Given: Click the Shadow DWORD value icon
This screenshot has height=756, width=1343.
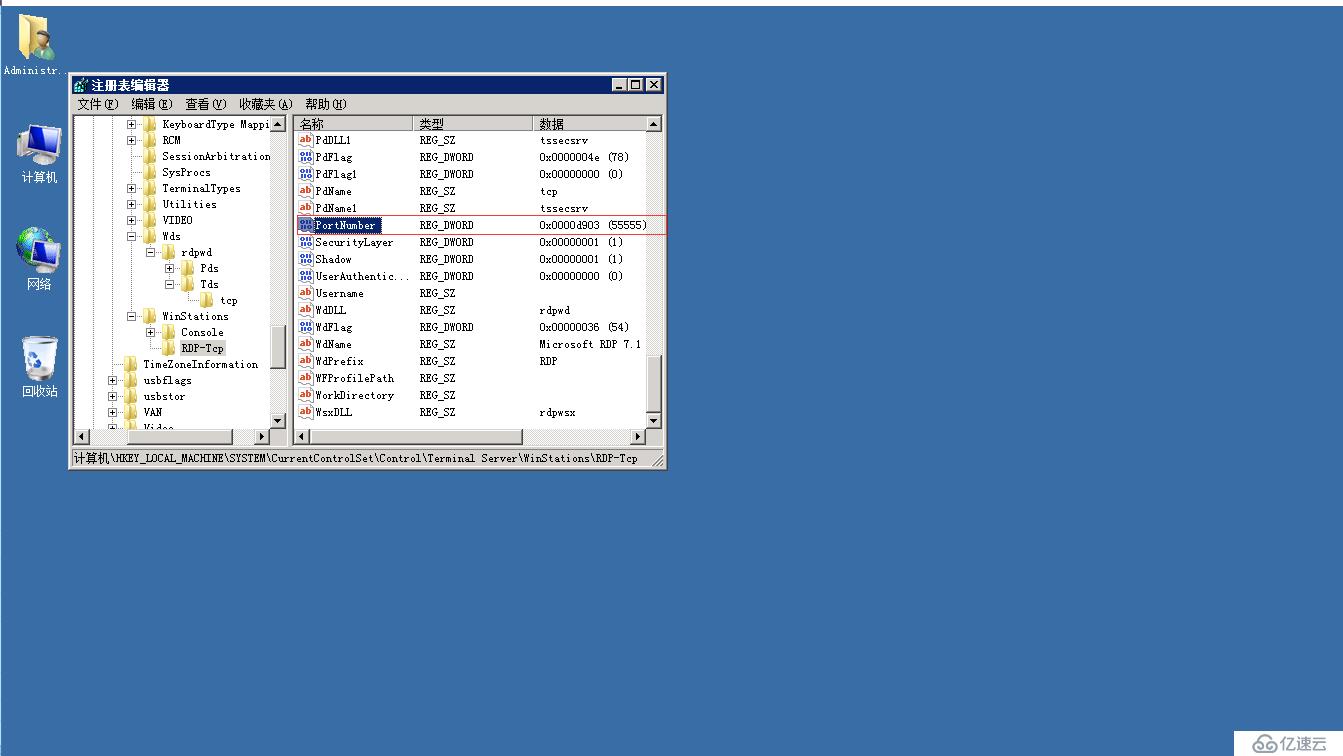Looking at the screenshot, I should pos(306,259).
